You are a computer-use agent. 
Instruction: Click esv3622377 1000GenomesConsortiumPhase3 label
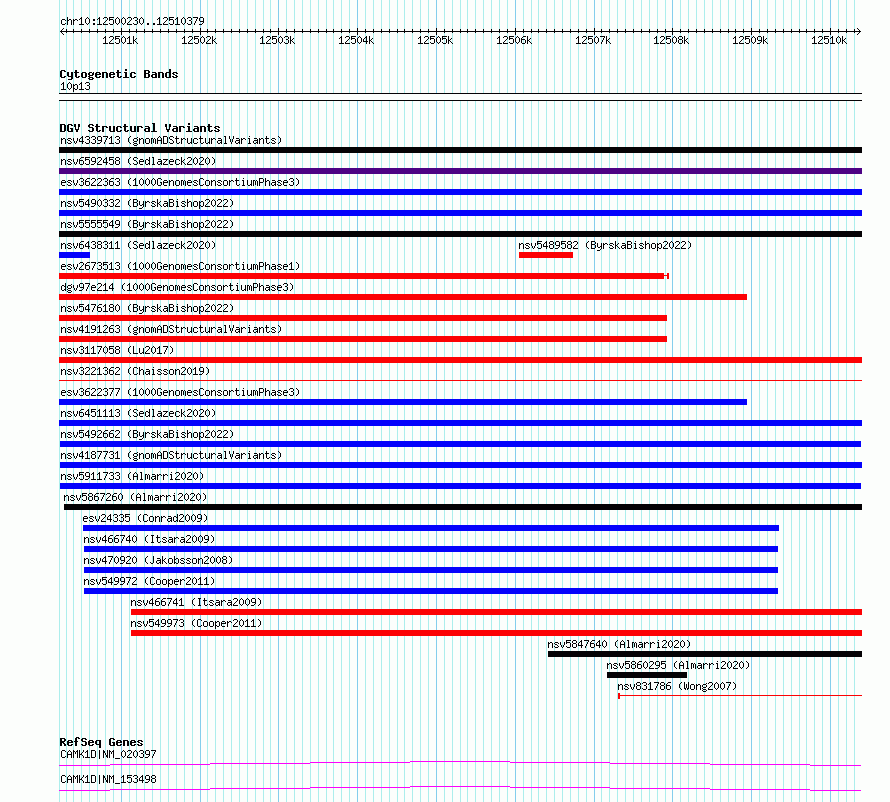[180, 392]
